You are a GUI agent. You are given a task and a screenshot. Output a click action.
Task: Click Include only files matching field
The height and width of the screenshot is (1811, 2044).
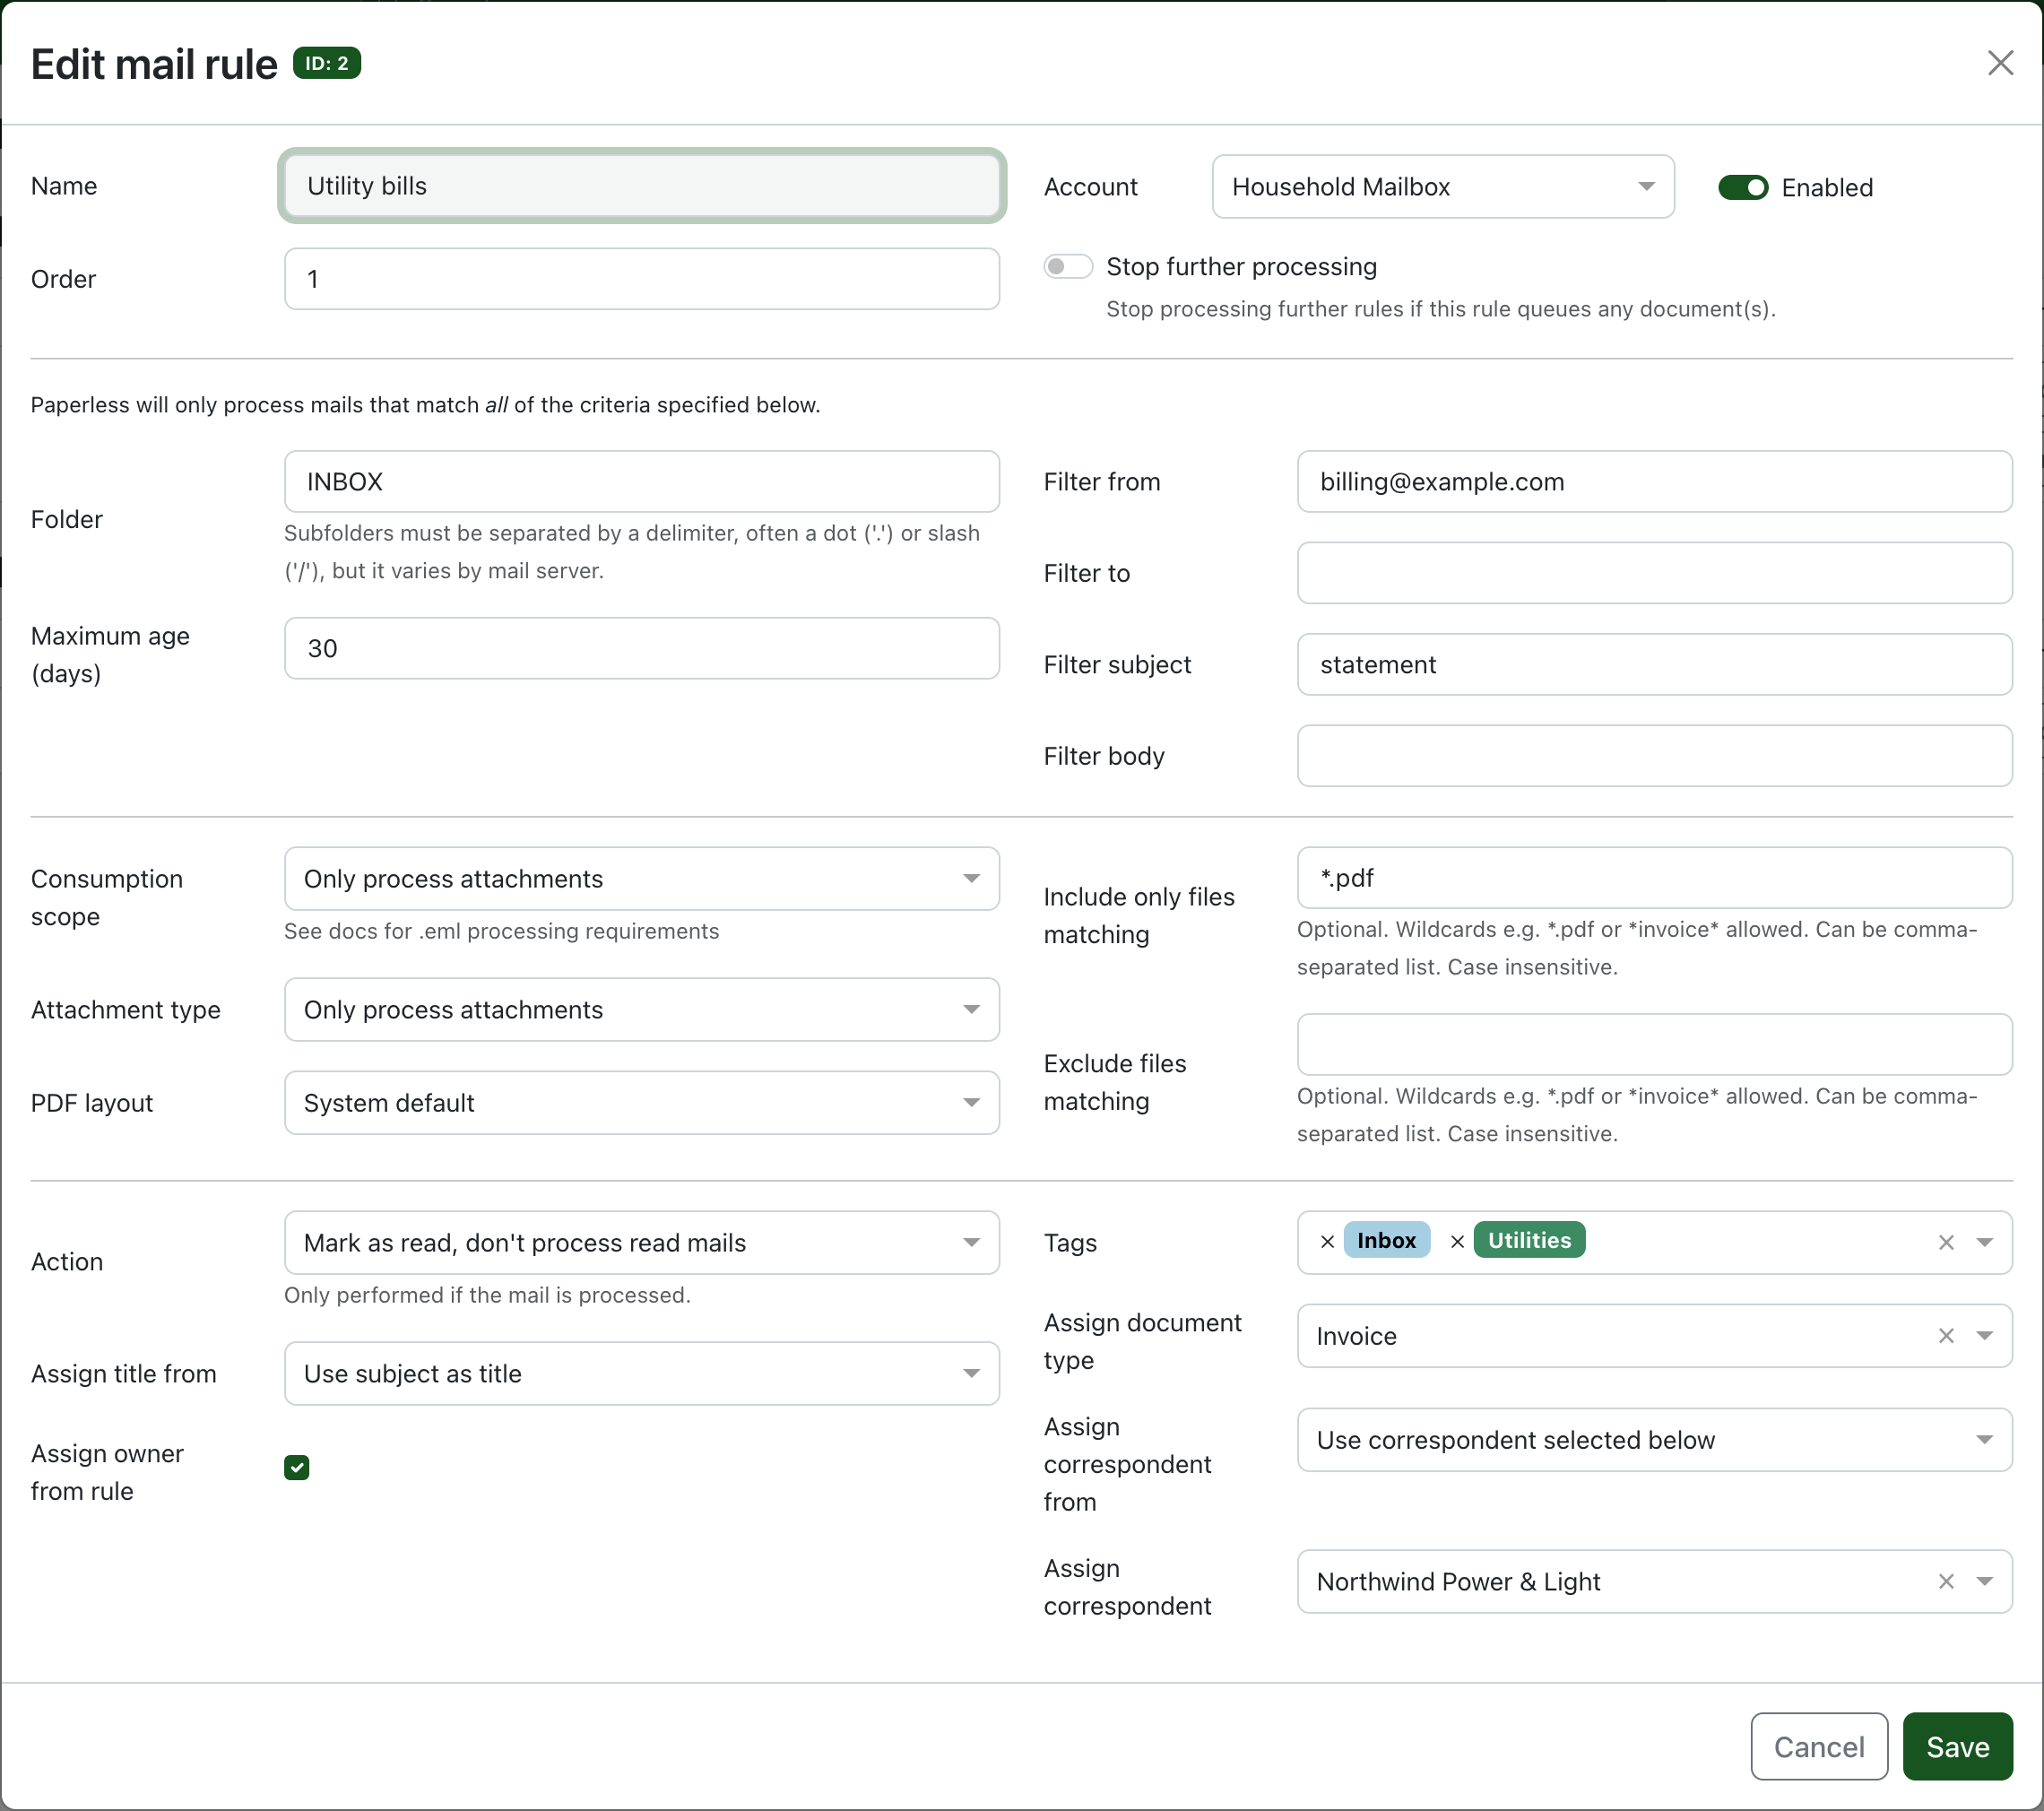click(1654, 878)
